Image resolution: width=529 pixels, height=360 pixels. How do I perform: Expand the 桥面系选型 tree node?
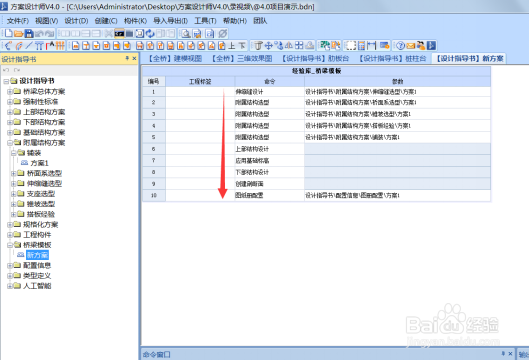point(14,173)
